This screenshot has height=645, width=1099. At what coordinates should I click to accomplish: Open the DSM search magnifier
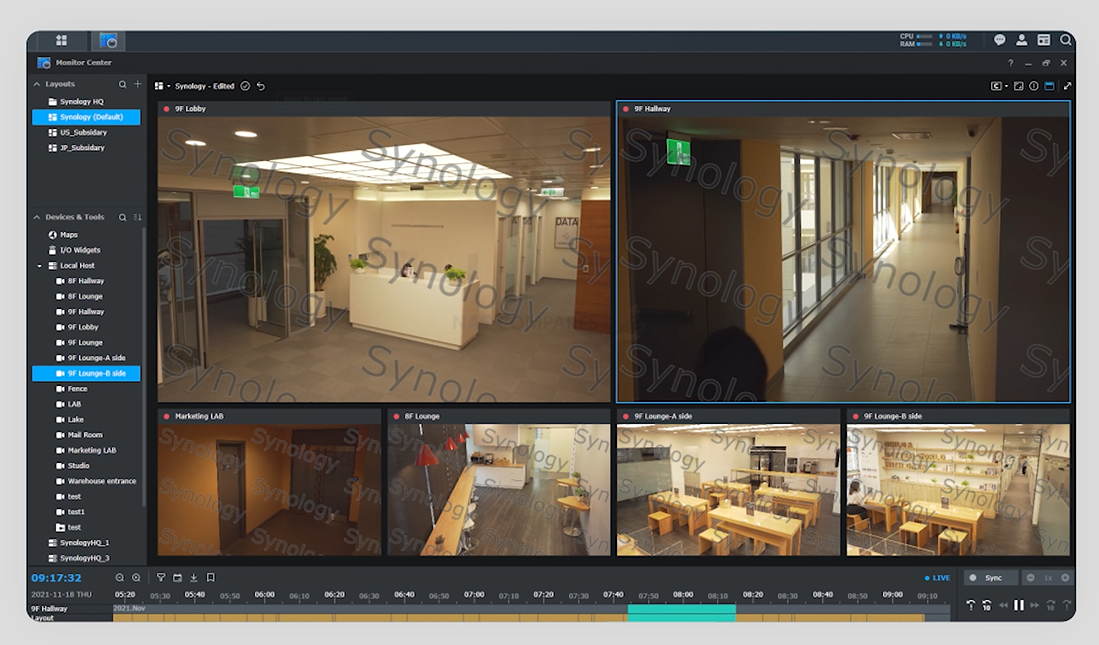[1065, 40]
